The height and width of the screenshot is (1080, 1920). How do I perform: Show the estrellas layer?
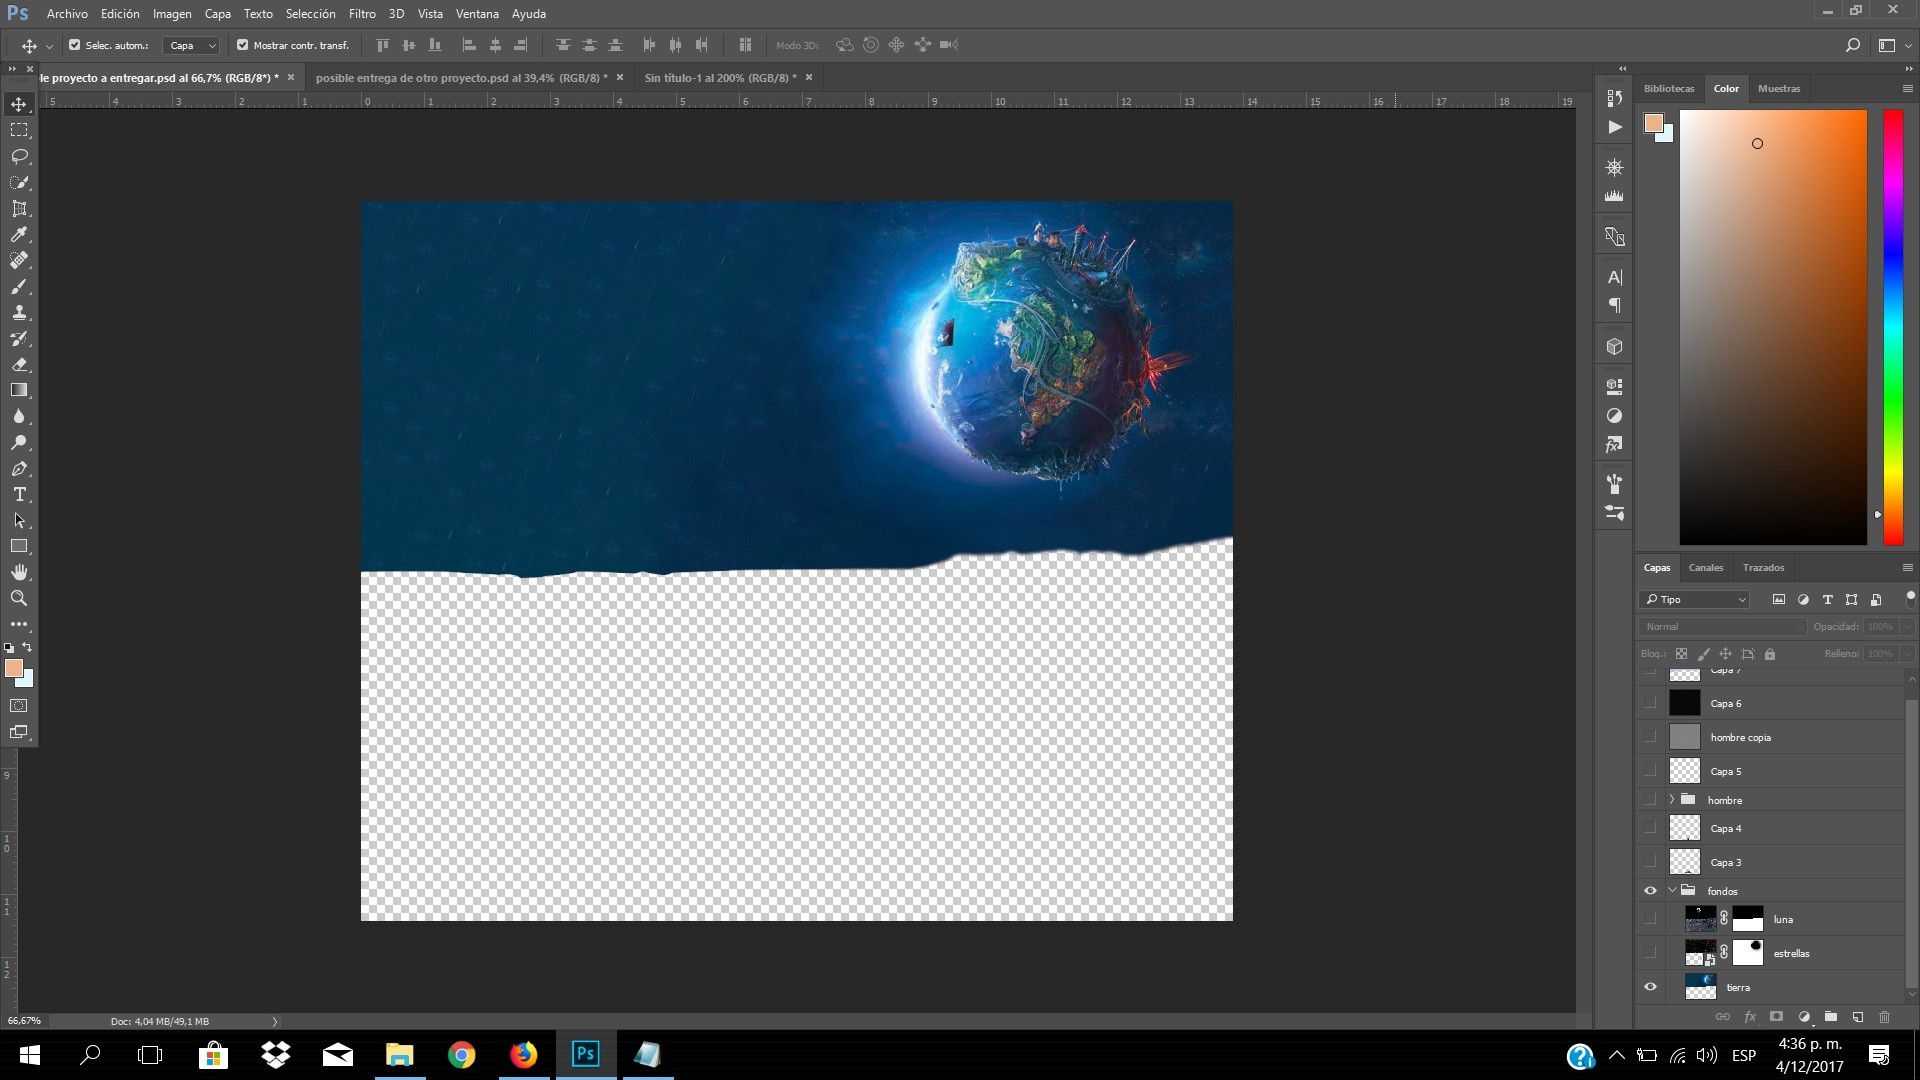[x=1650, y=953]
